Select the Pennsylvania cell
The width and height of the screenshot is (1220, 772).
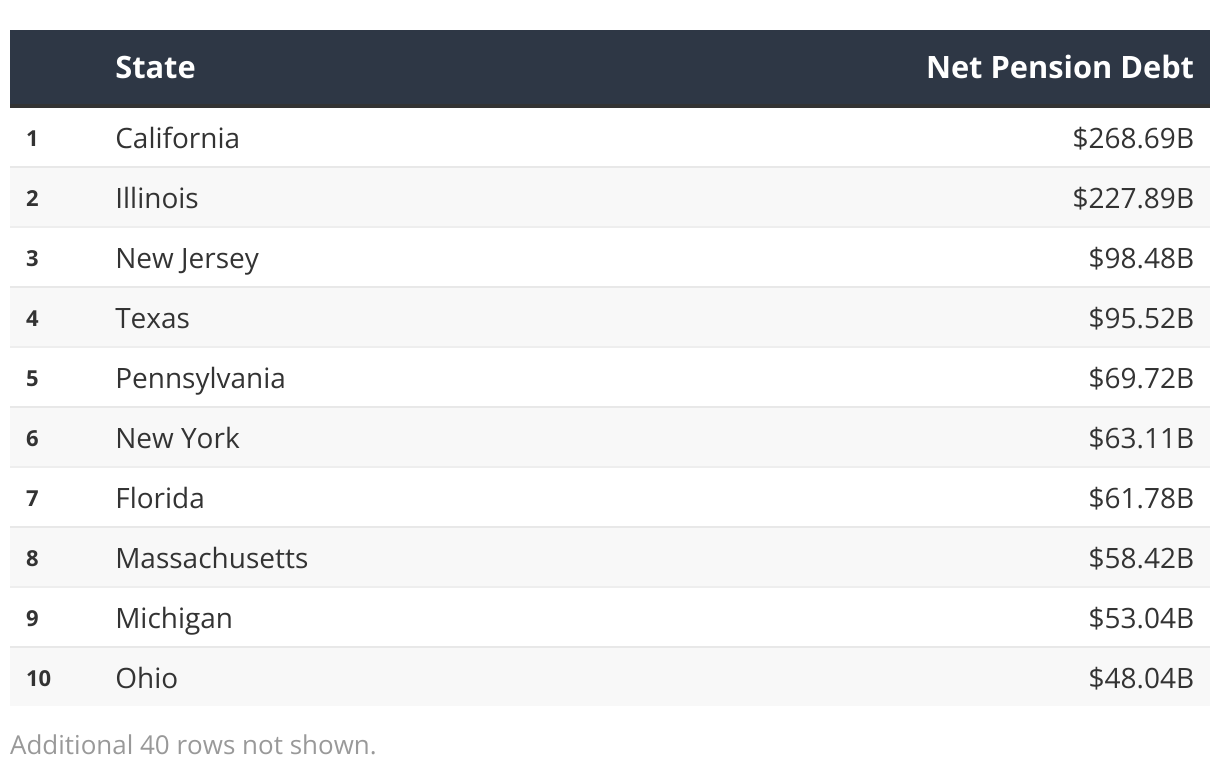click(x=200, y=378)
